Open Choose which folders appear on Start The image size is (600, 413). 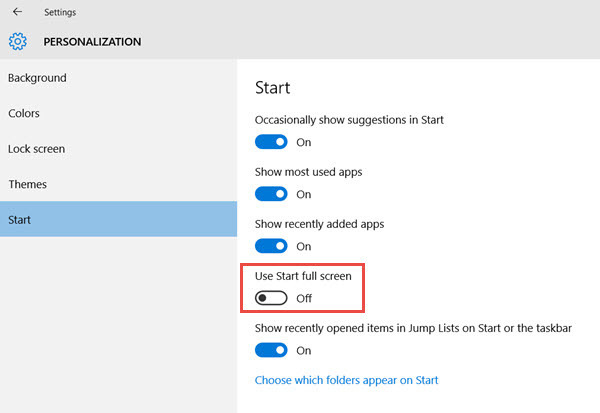(346, 380)
